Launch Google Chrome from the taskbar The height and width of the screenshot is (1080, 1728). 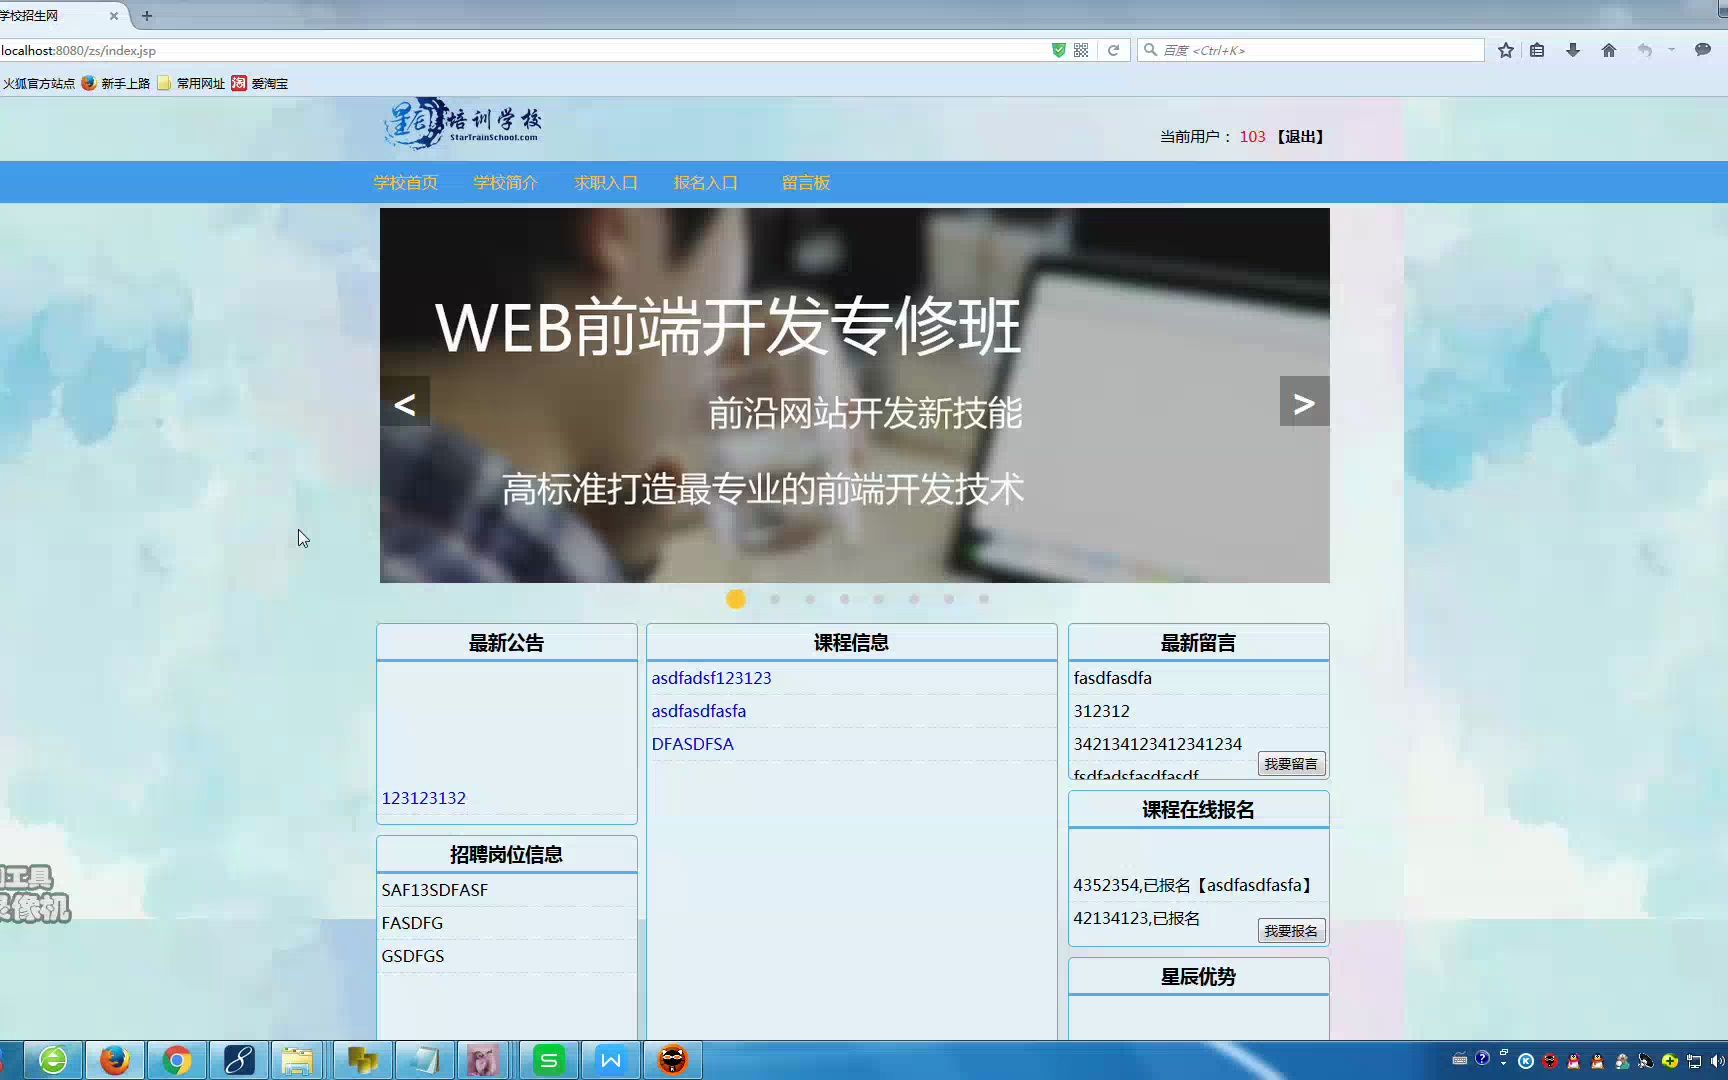click(x=177, y=1059)
